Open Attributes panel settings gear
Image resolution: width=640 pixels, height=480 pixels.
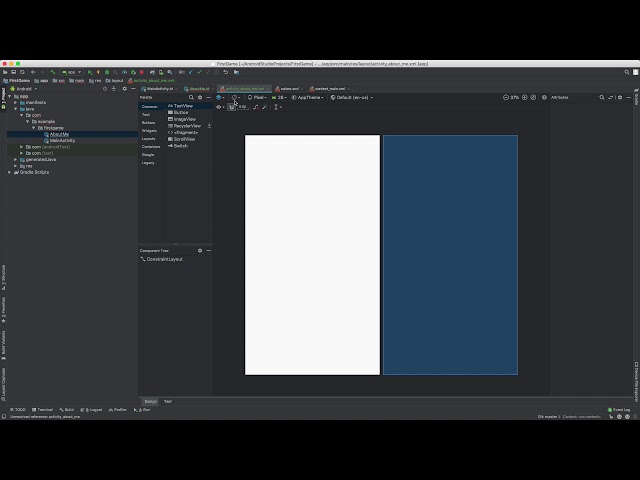pyautogui.click(x=620, y=98)
